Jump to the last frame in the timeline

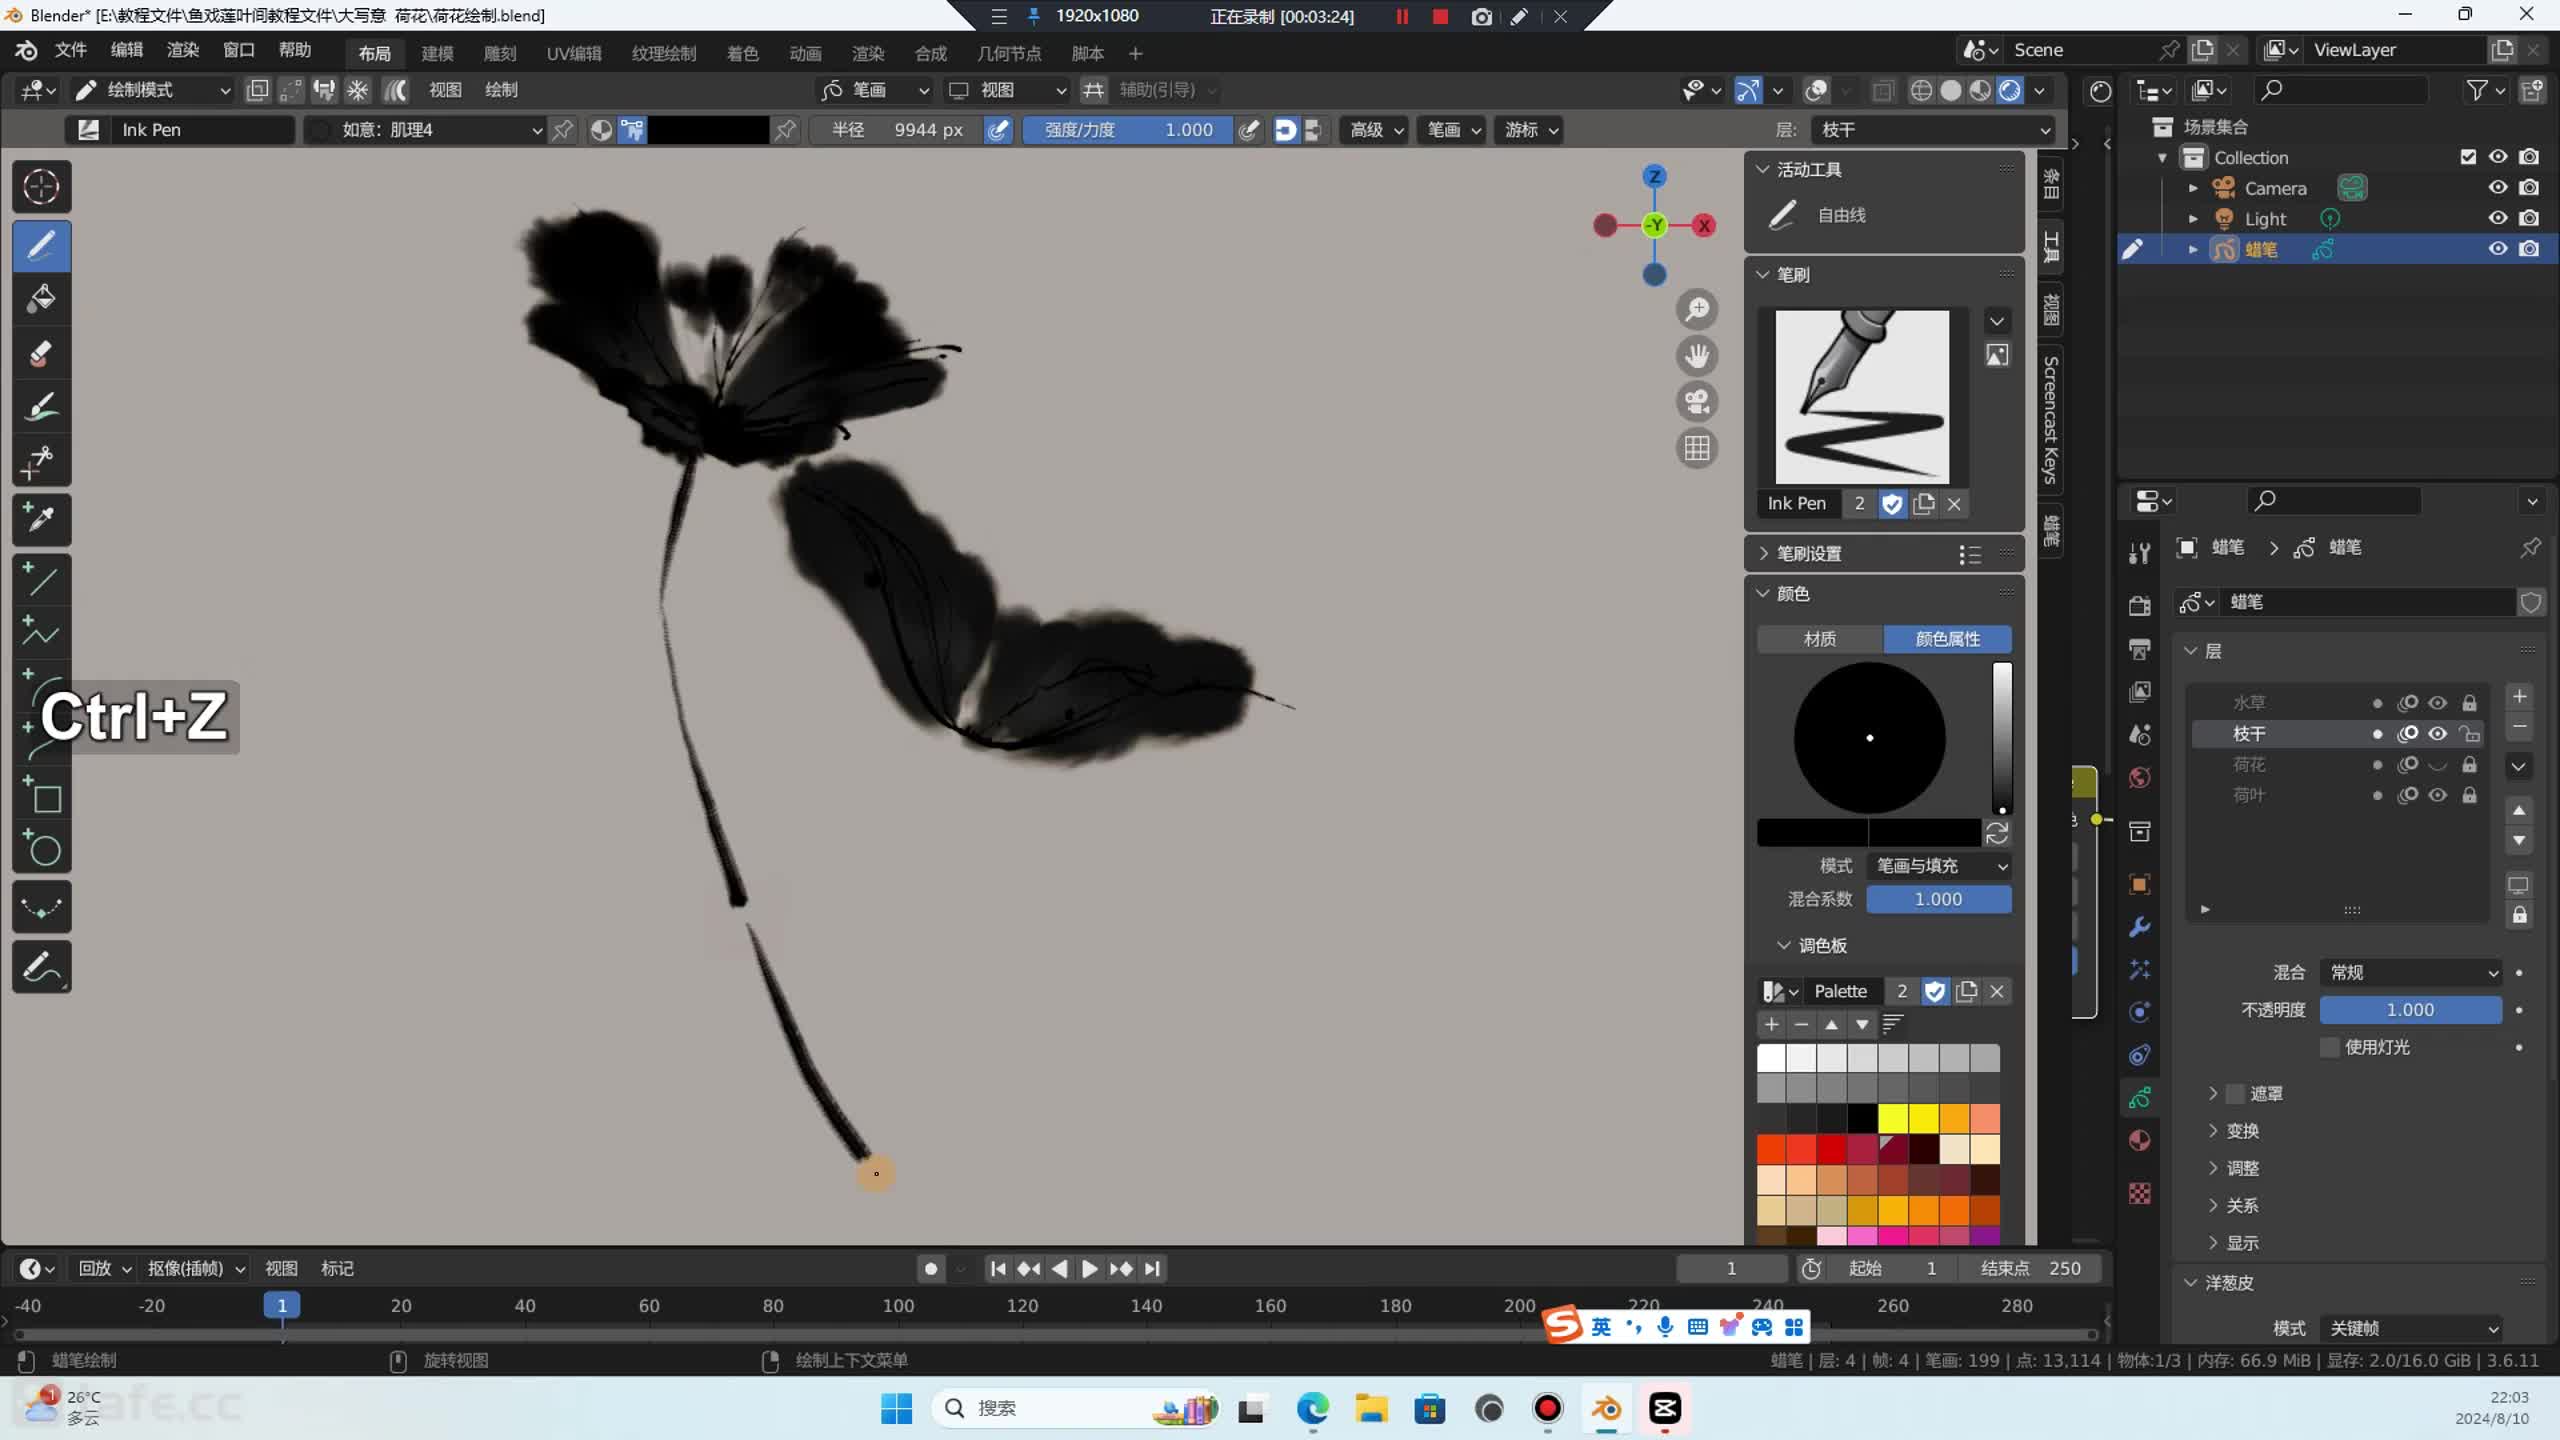[x=1152, y=1269]
